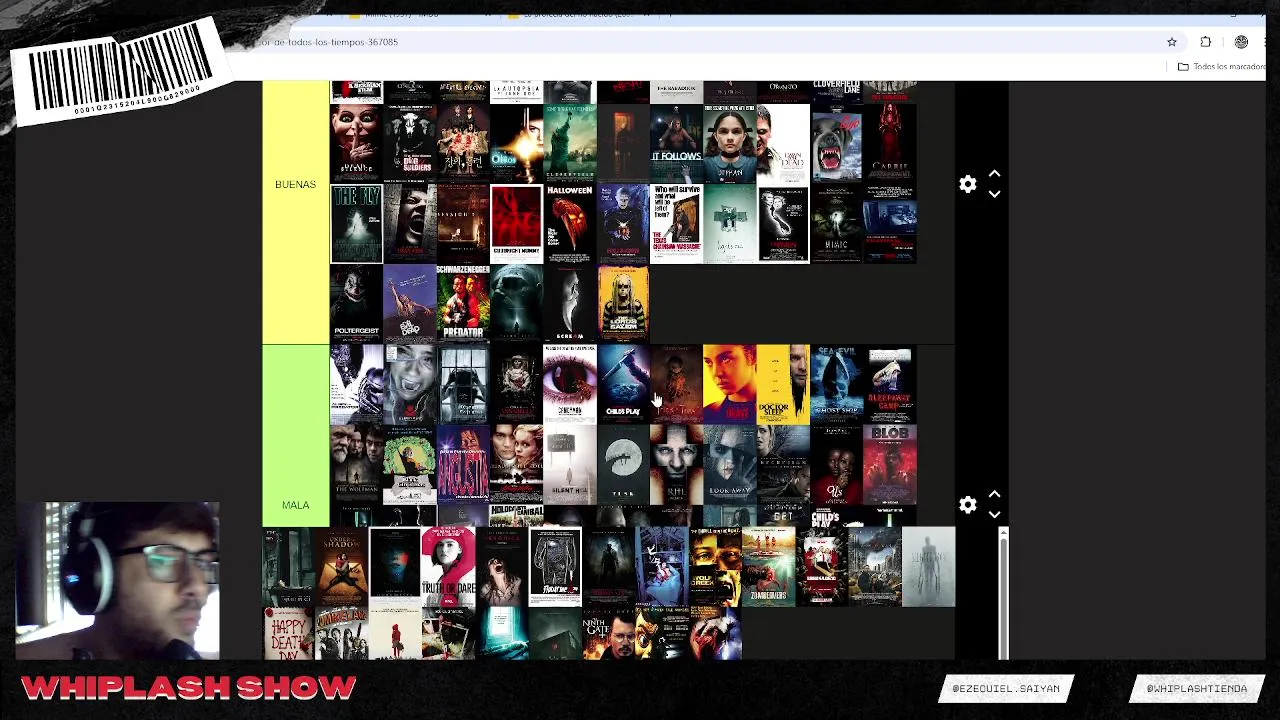The width and height of the screenshot is (1280, 720).
Task: Pick the Under the Shadow poster
Action: click(342, 567)
